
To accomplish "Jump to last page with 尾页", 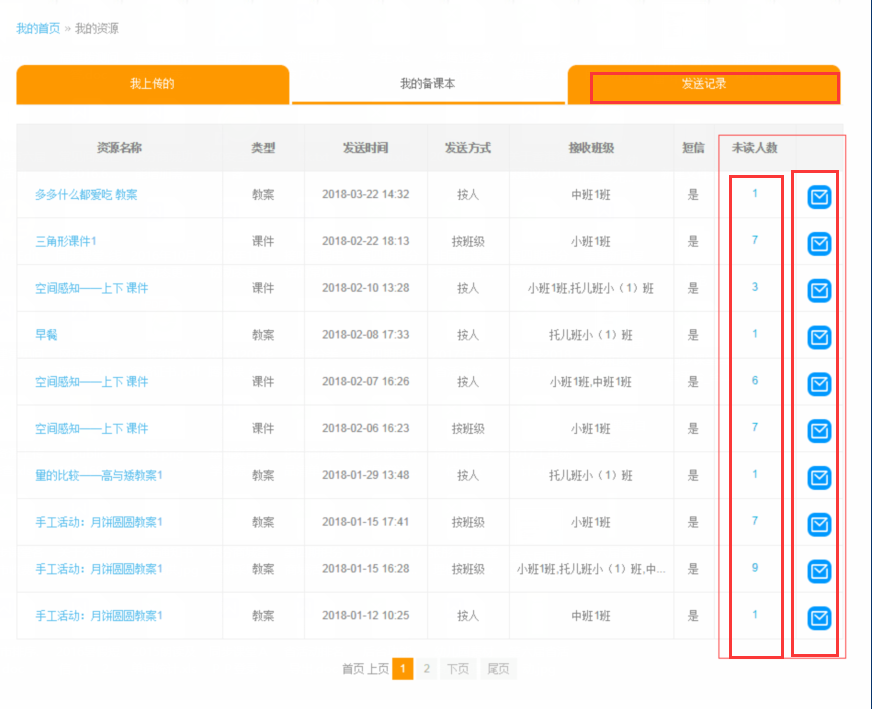I will pos(497,669).
